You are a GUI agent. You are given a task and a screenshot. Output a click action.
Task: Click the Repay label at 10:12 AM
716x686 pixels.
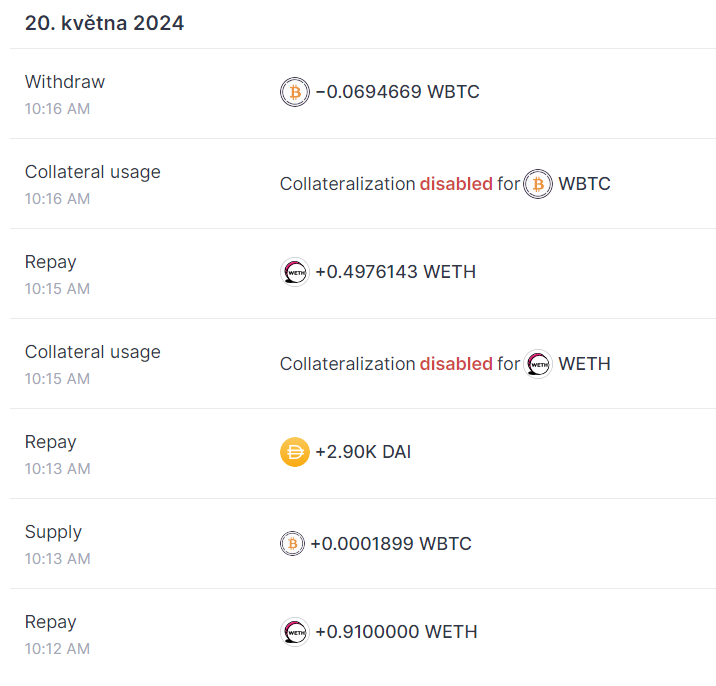[x=51, y=622]
